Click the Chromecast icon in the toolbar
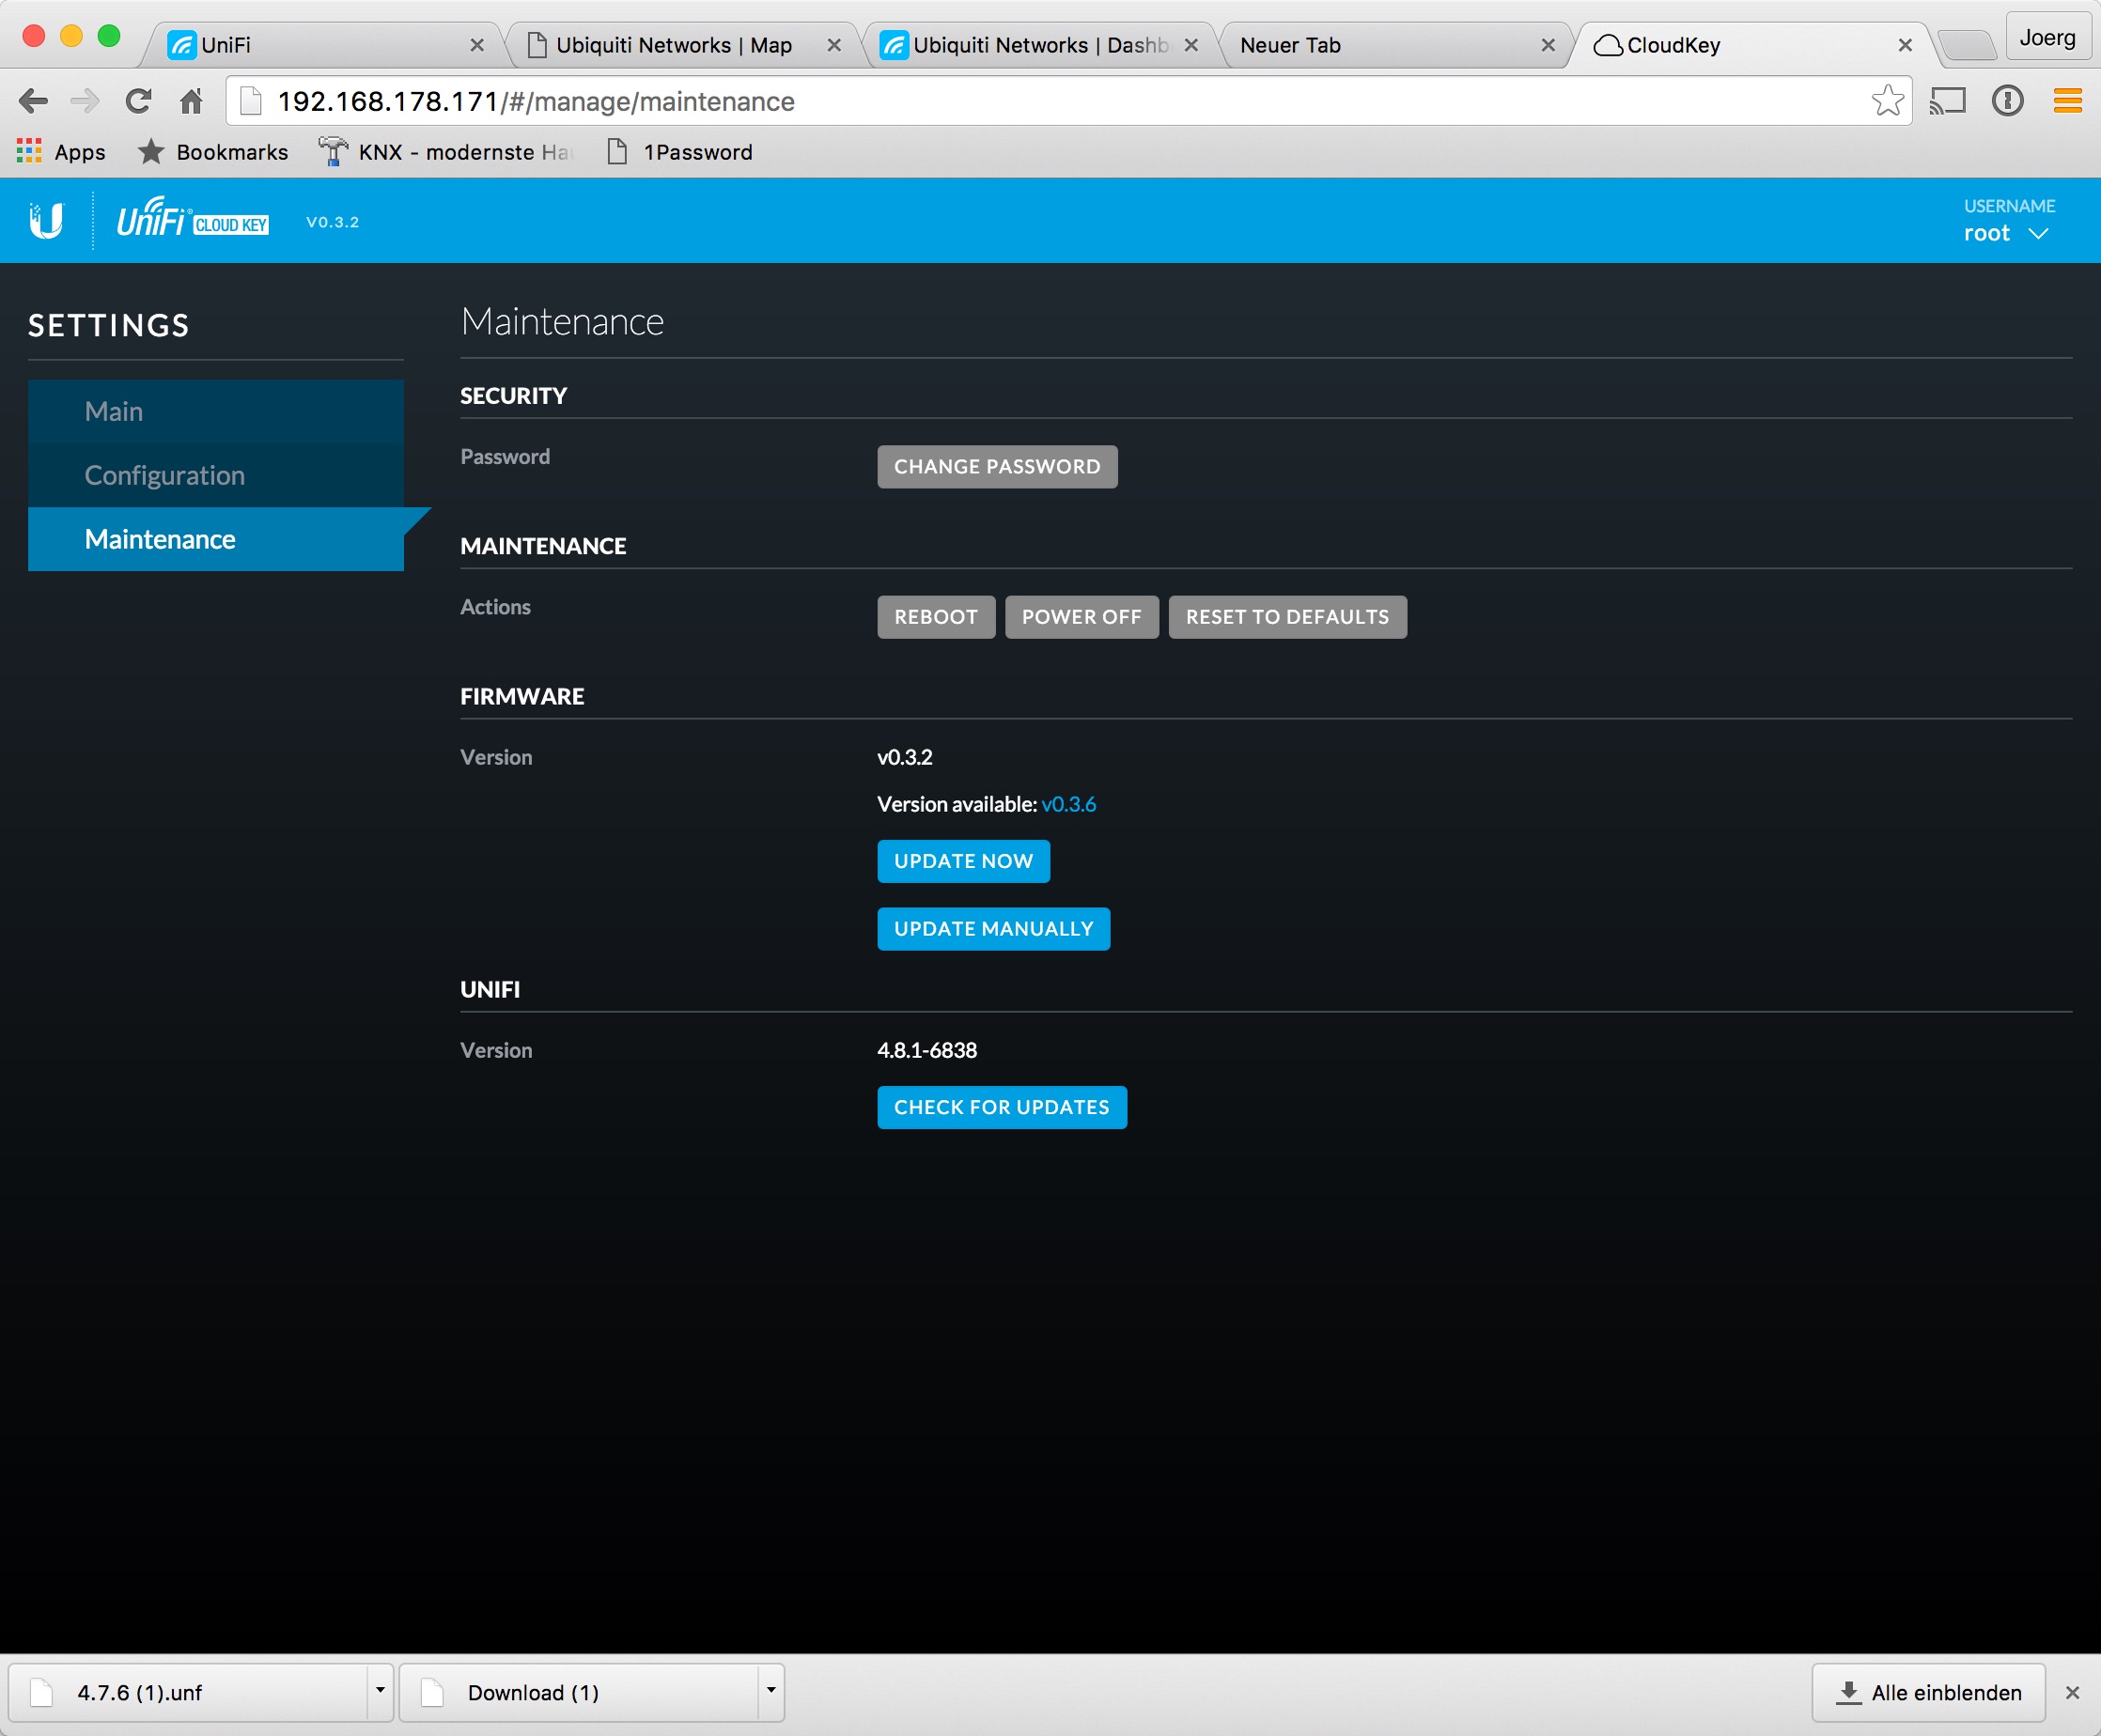 (1949, 100)
